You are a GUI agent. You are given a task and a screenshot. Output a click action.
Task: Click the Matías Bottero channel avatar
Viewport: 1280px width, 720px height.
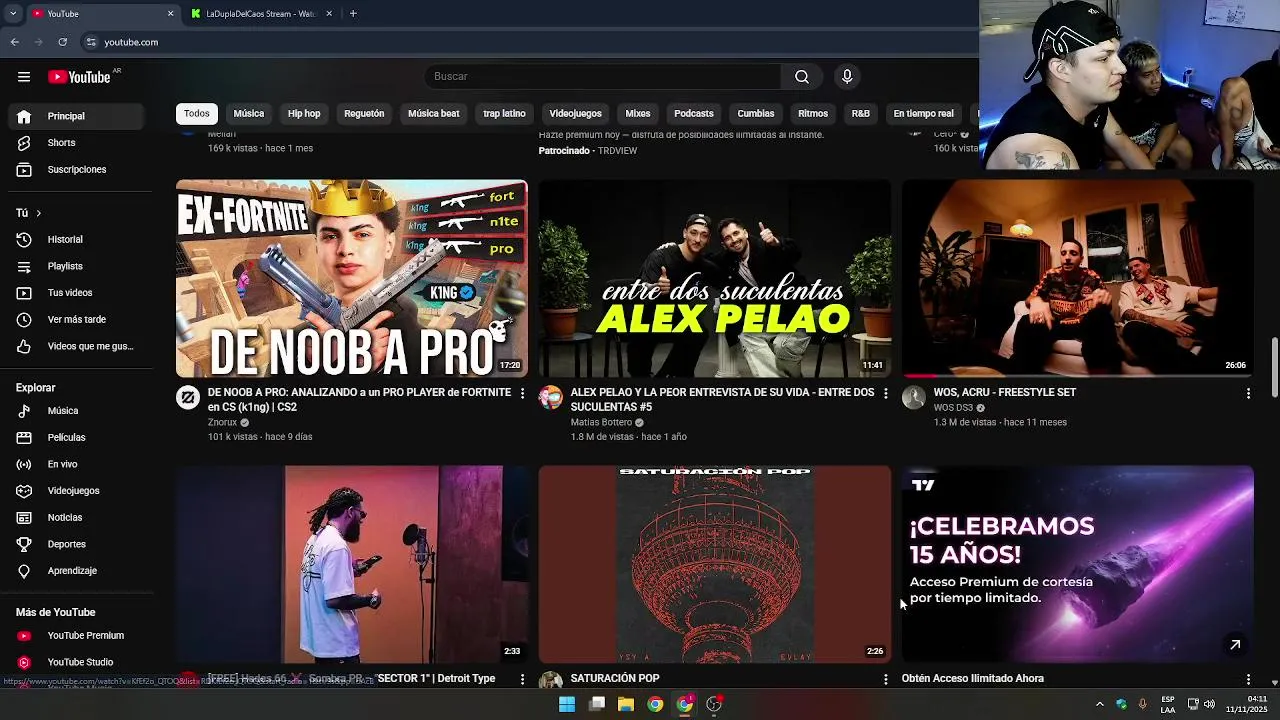pyautogui.click(x=551, y=398)
